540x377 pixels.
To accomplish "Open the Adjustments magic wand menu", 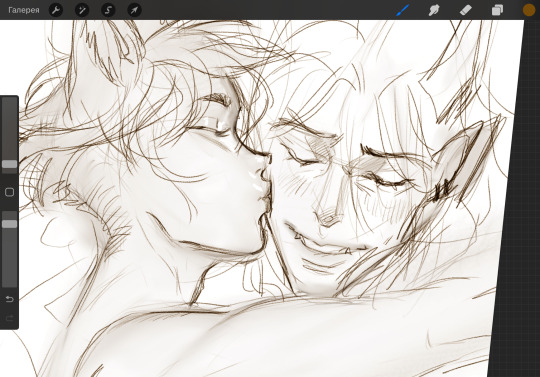I will pyautogui.click(x=82, y=10).
